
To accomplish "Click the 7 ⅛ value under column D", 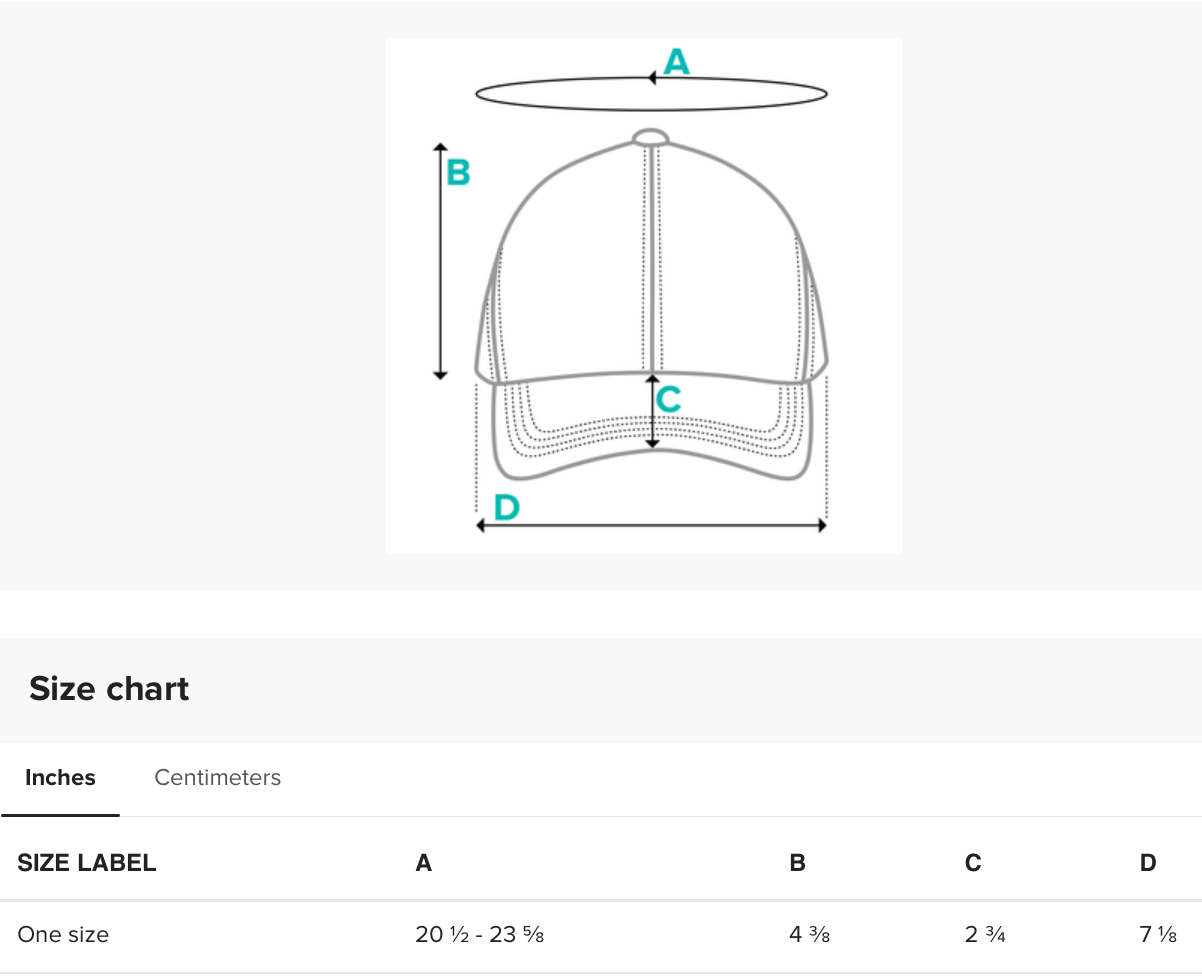I will tap(1158, 935).
